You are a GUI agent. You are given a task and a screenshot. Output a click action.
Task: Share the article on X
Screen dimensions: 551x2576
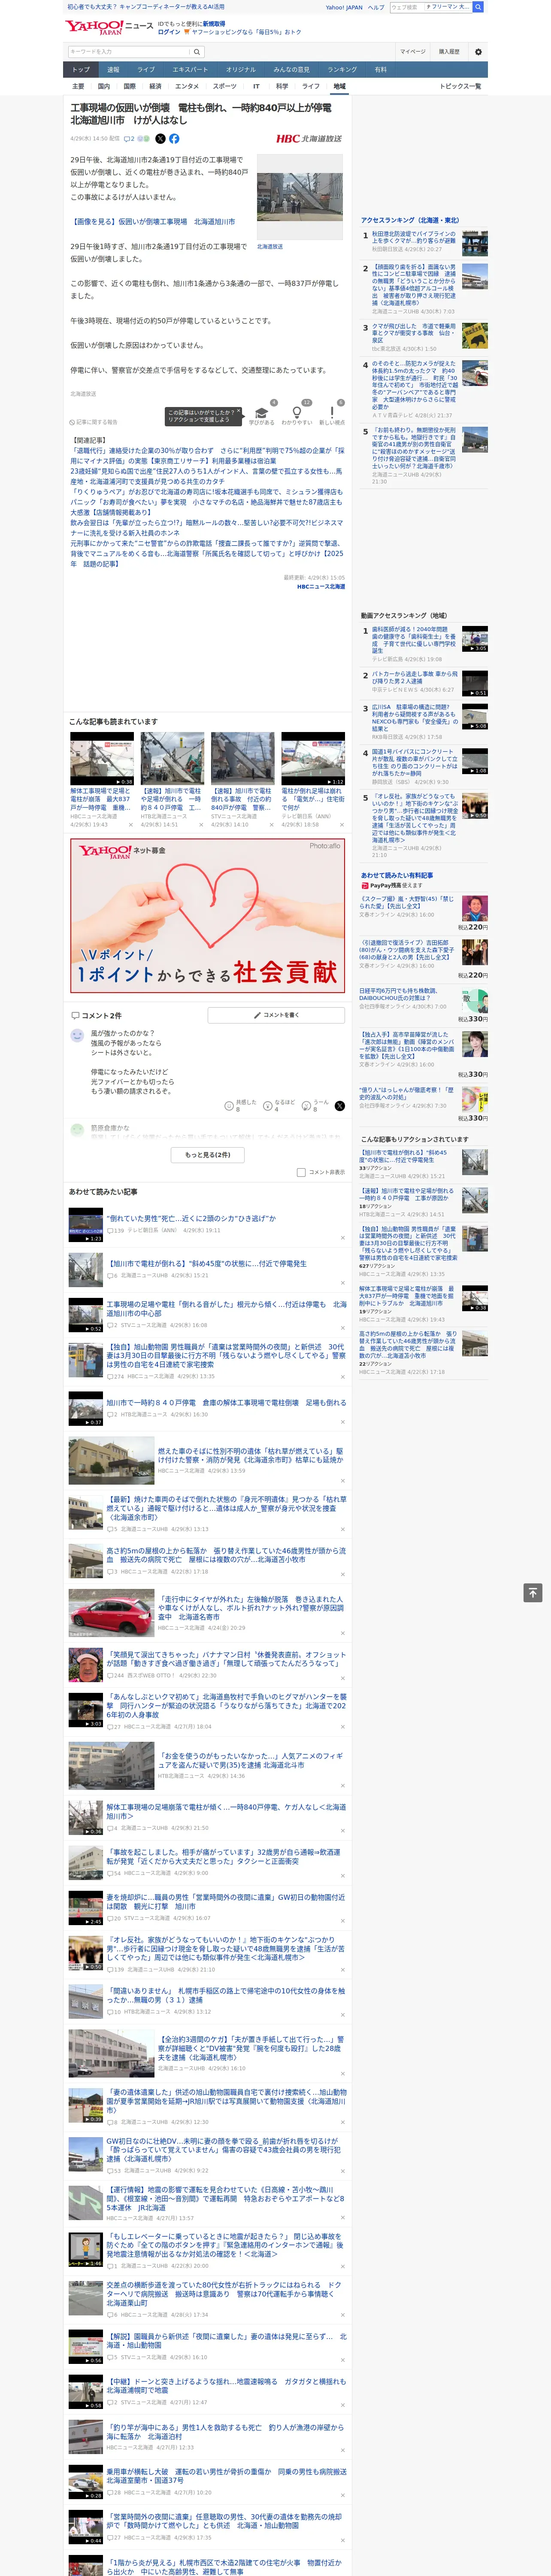coord(160,139)
